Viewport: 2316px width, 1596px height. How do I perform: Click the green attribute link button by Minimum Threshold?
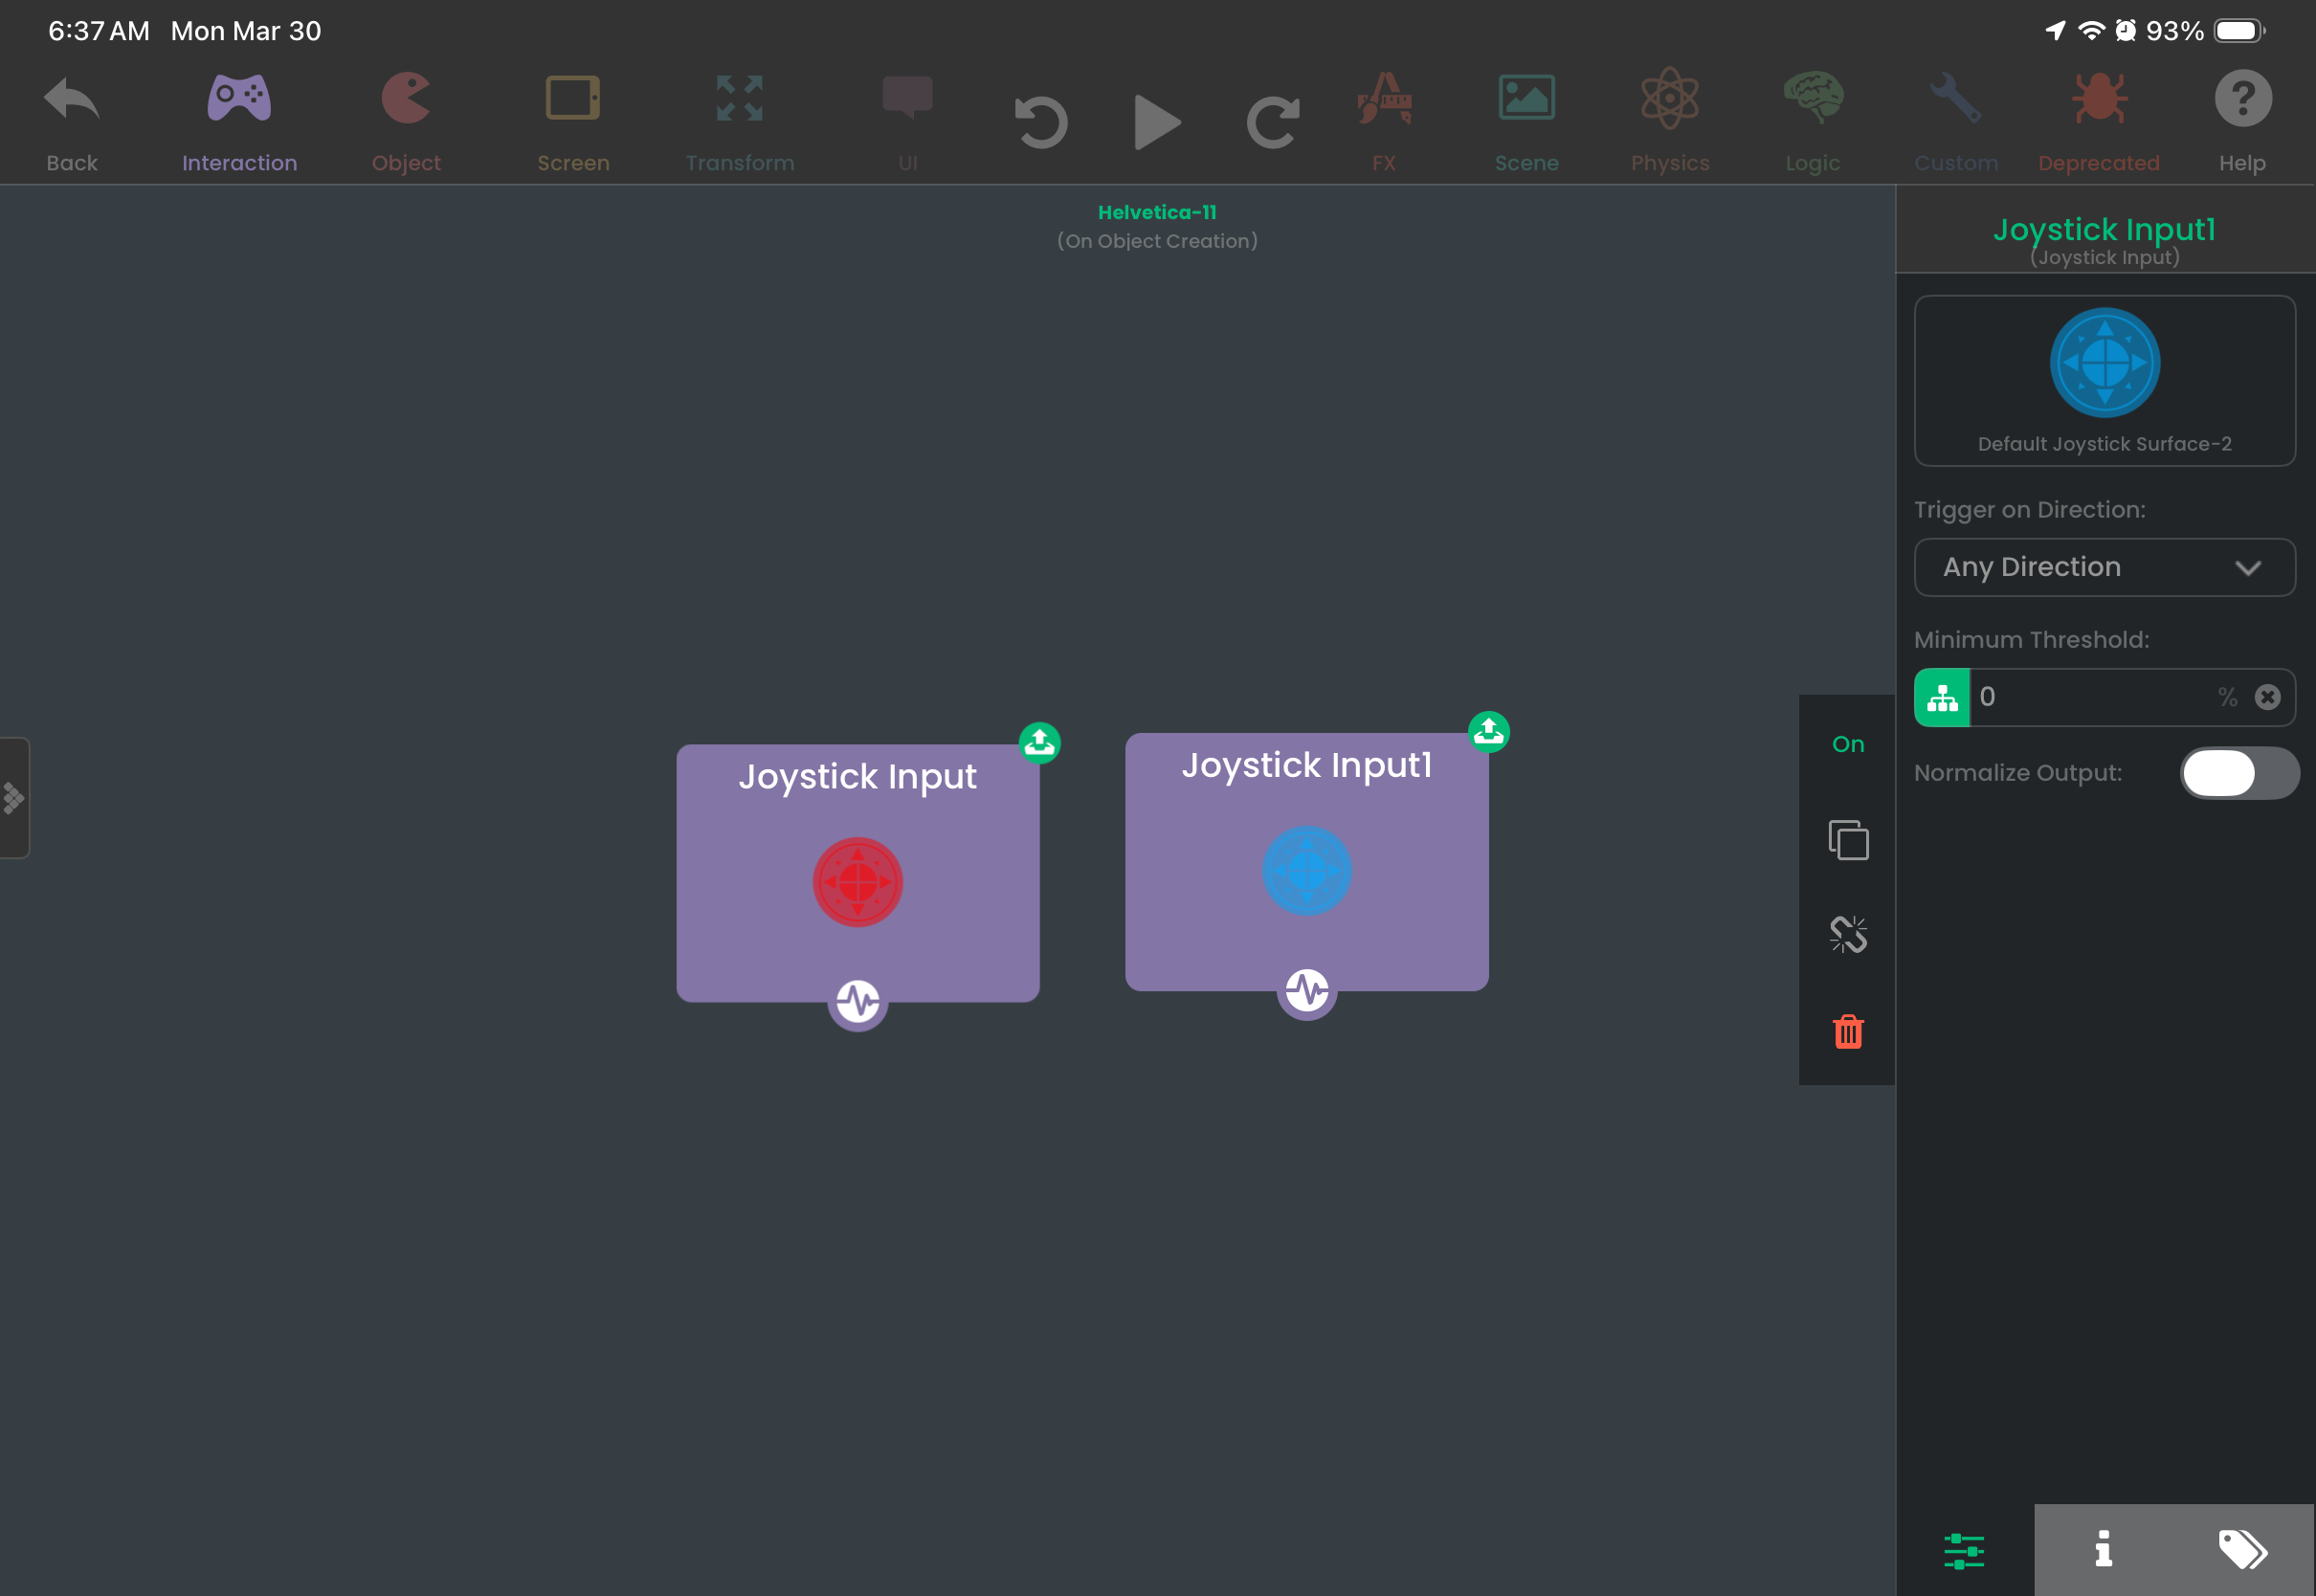(1941, 697)
